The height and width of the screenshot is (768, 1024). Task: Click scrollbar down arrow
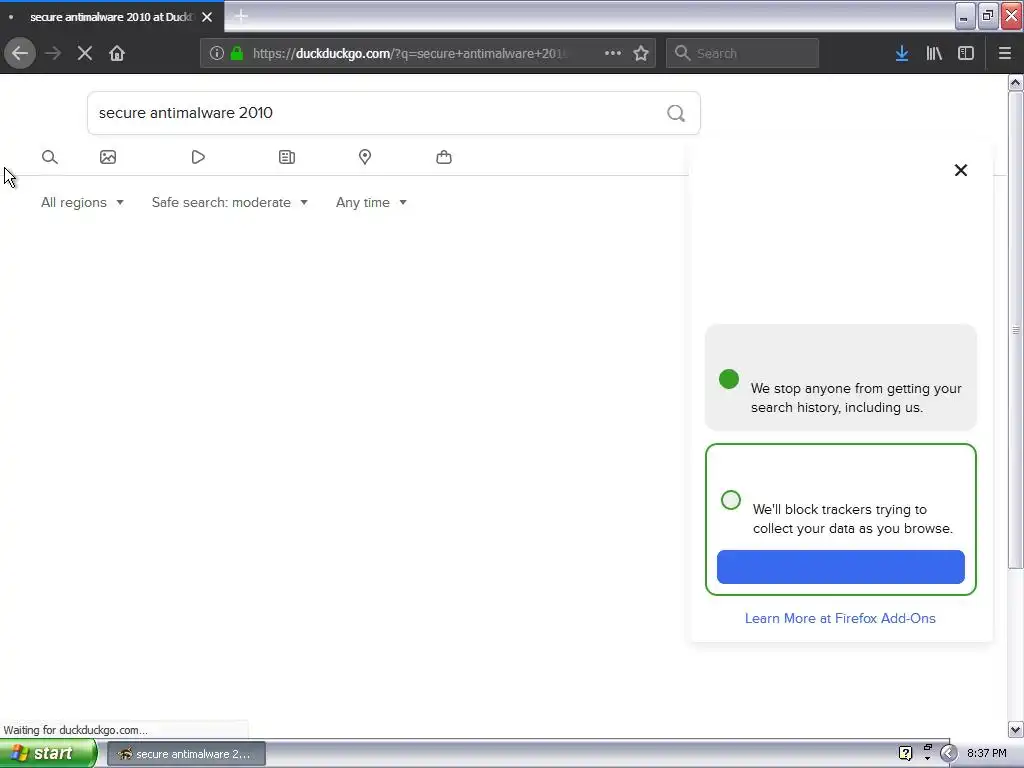pos(1016,729)
